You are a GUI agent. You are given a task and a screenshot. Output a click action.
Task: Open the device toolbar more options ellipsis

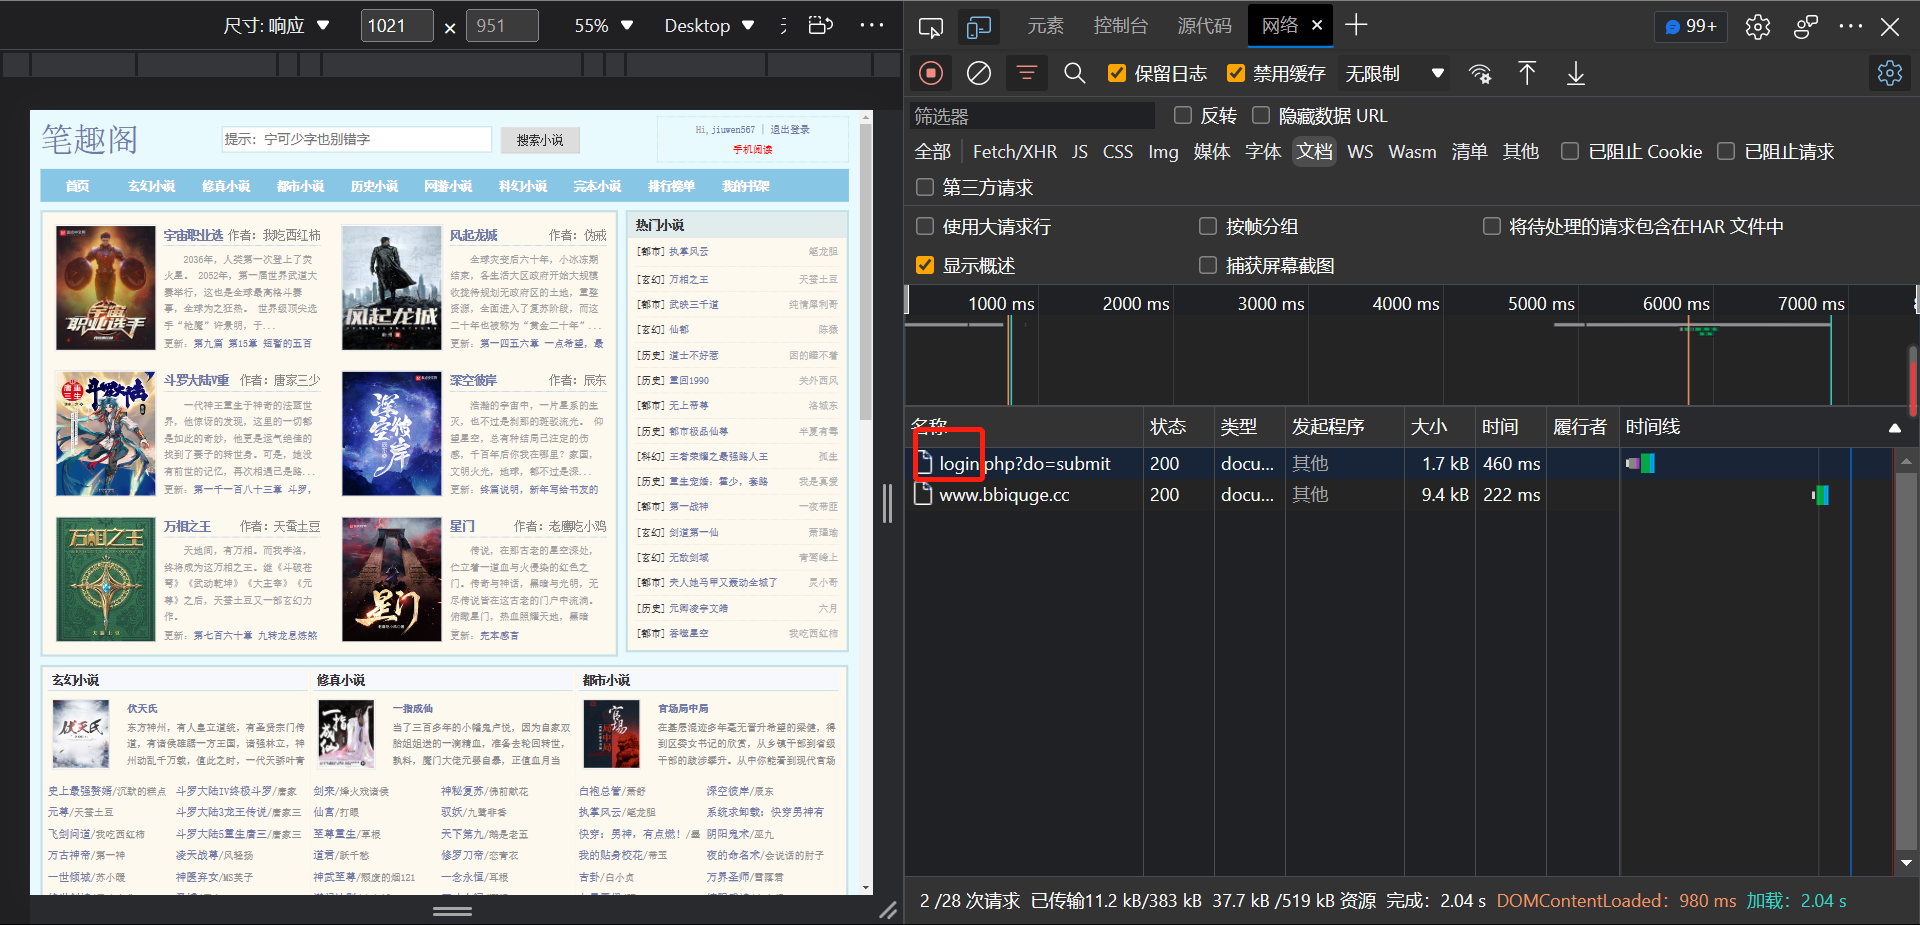(872, 25)
